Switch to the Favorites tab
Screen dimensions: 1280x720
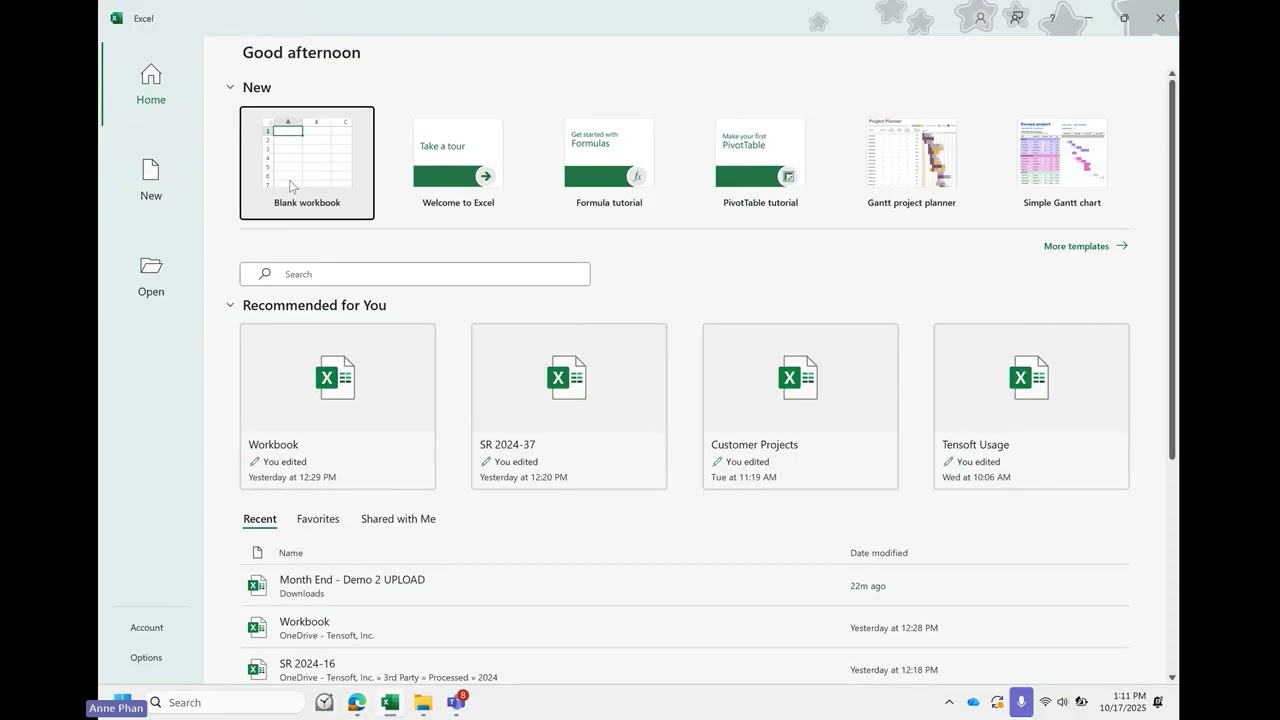point(318,519)
